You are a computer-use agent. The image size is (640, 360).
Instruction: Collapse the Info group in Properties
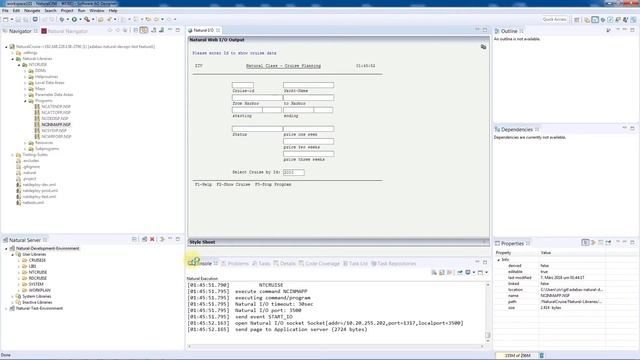coord(498,260)
